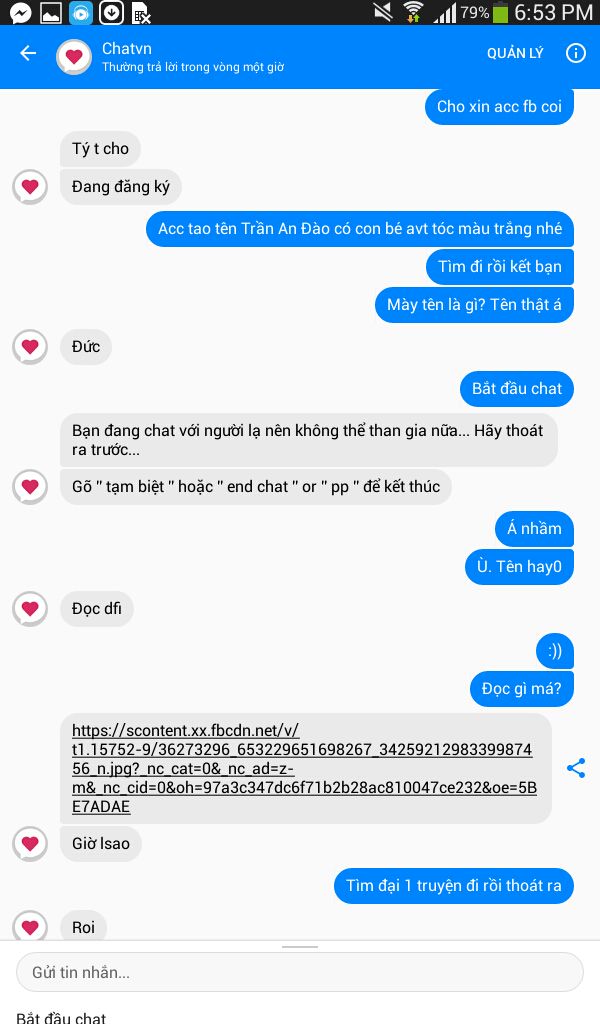Open Chatvn profile heart avatar in header
Image resolution: width=600 pixels, height=1024 pixels.
[74, 57]
